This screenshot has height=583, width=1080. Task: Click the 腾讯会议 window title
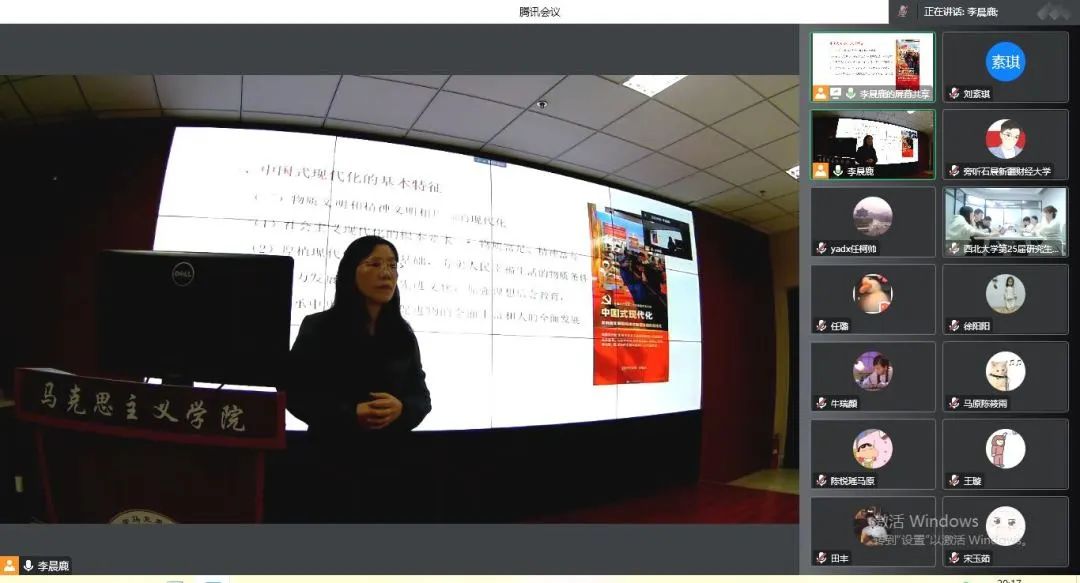[x=539, y=12]
